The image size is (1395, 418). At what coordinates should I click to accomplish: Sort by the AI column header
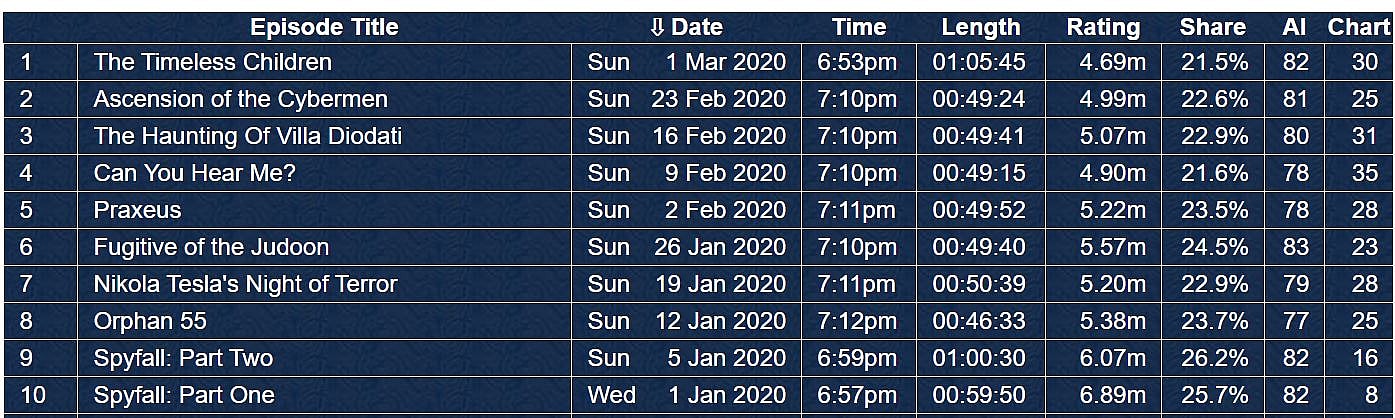point(1294,28)
